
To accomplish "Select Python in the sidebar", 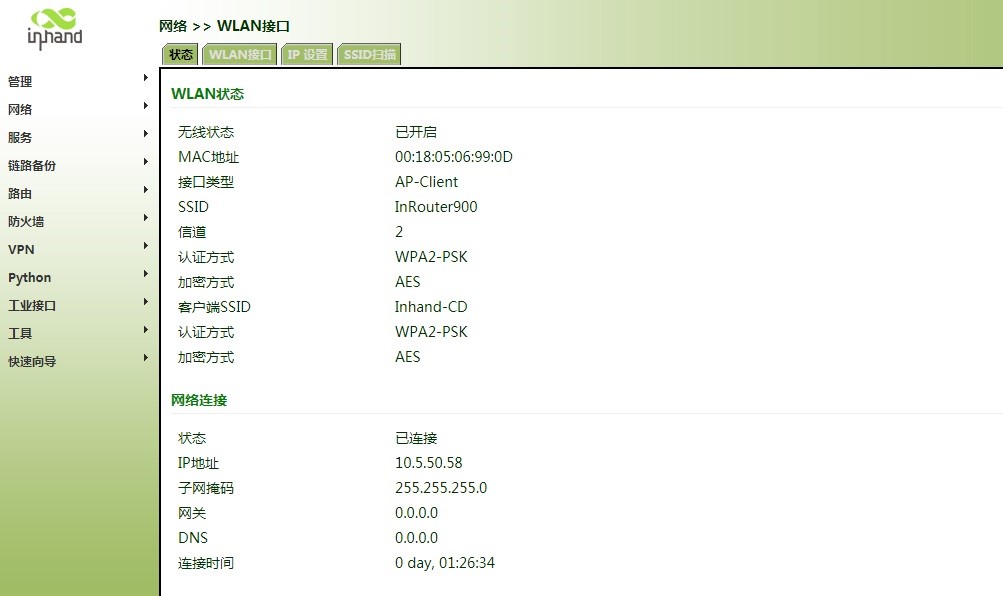I will click(x=30, y=278).
